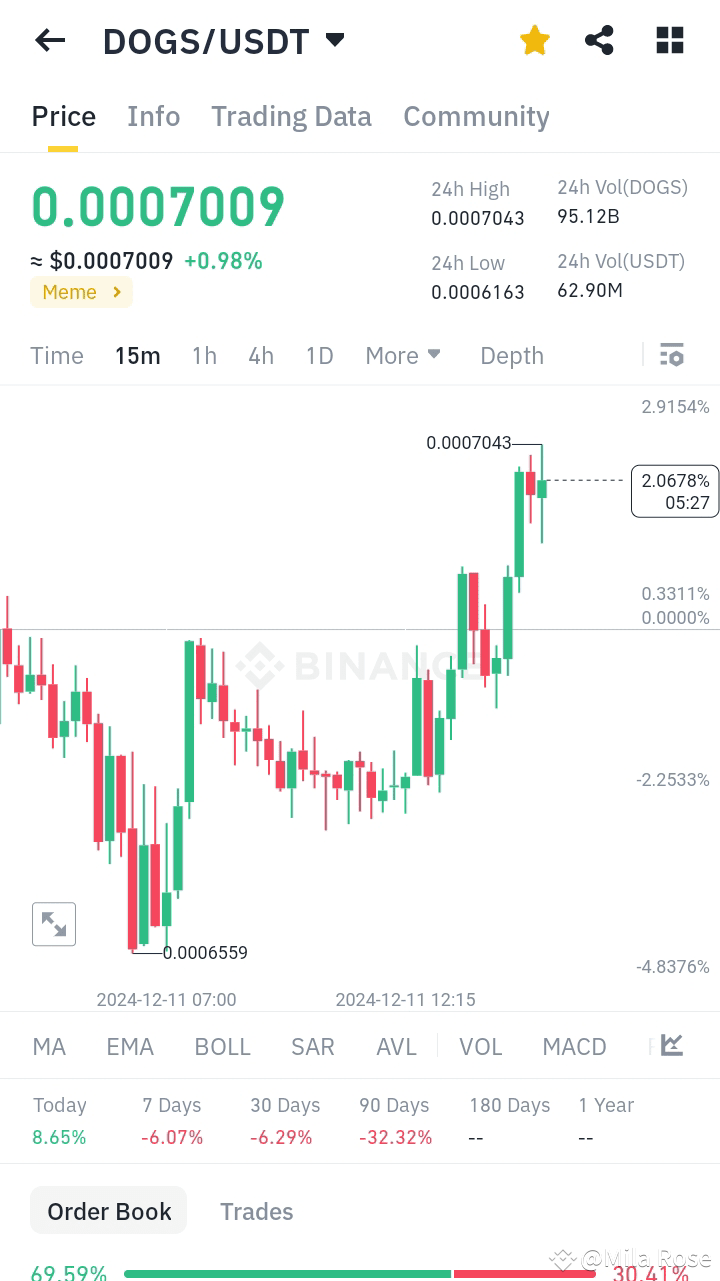Switch to the Trading Data tab
The width and height of the screenshot is (720, 1281).
(291, 117)
